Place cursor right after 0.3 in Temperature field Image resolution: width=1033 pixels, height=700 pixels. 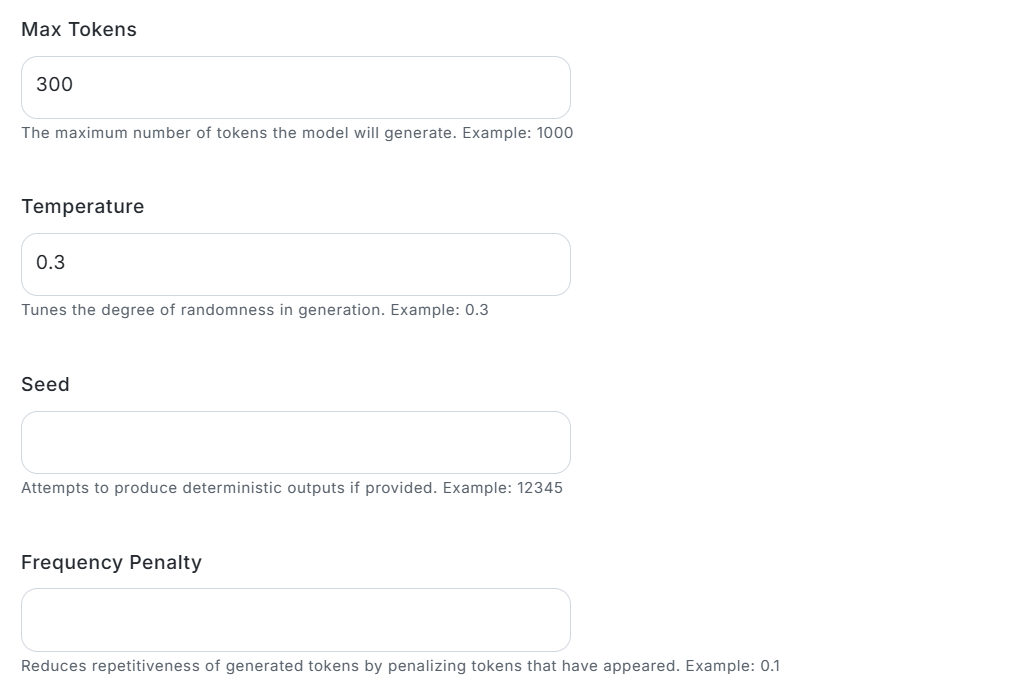pos(67,262)
